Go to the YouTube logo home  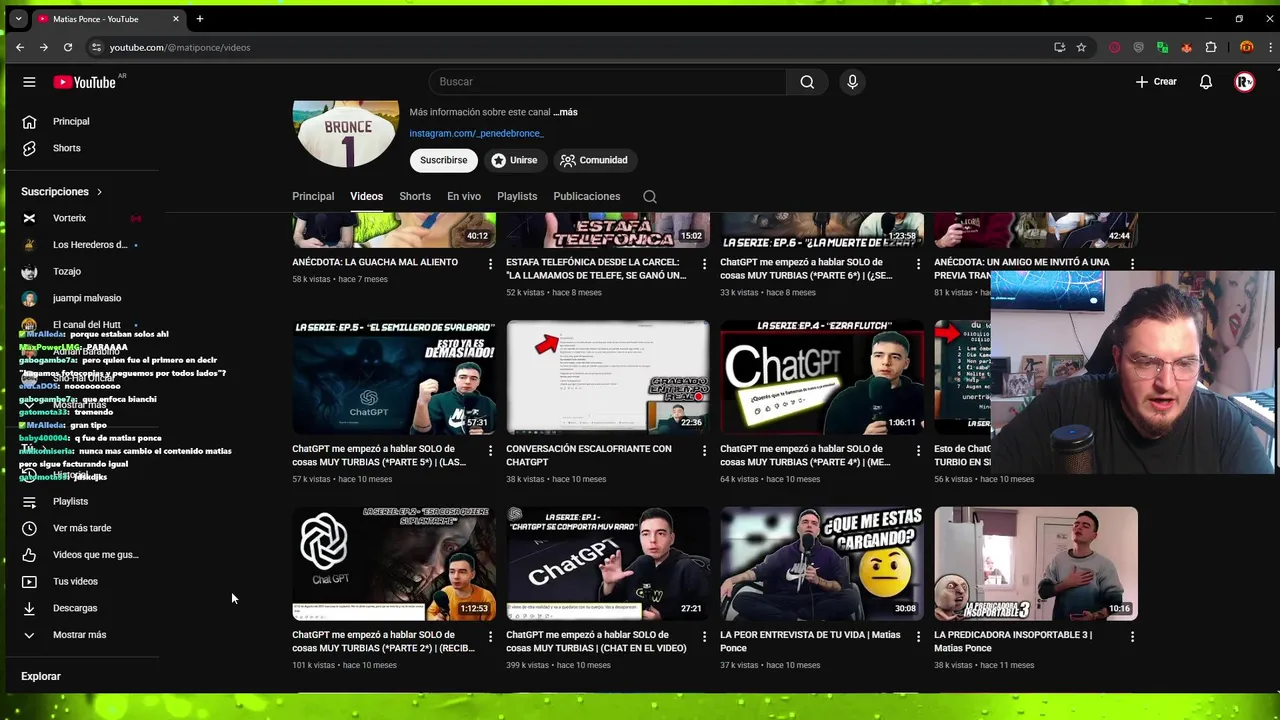(85, 82)
